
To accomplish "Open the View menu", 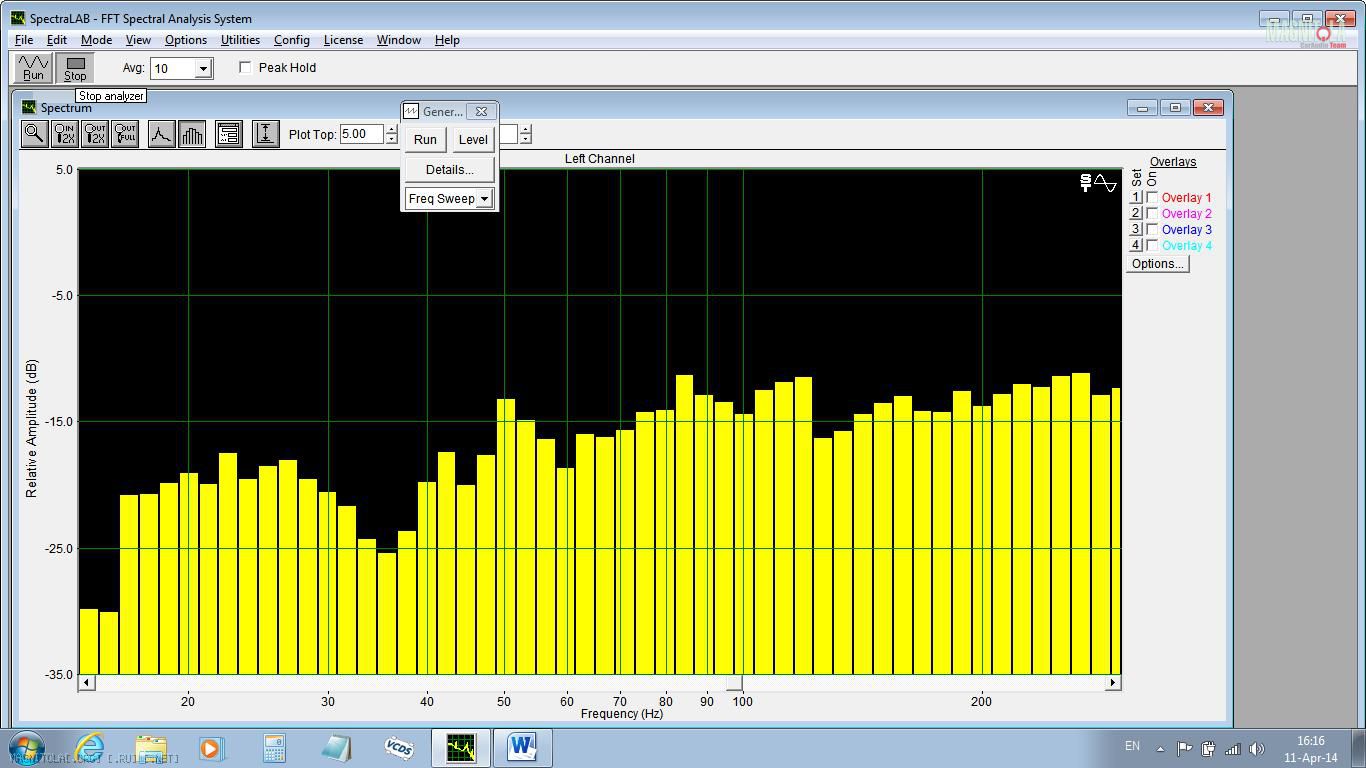I will click(138, 40).
